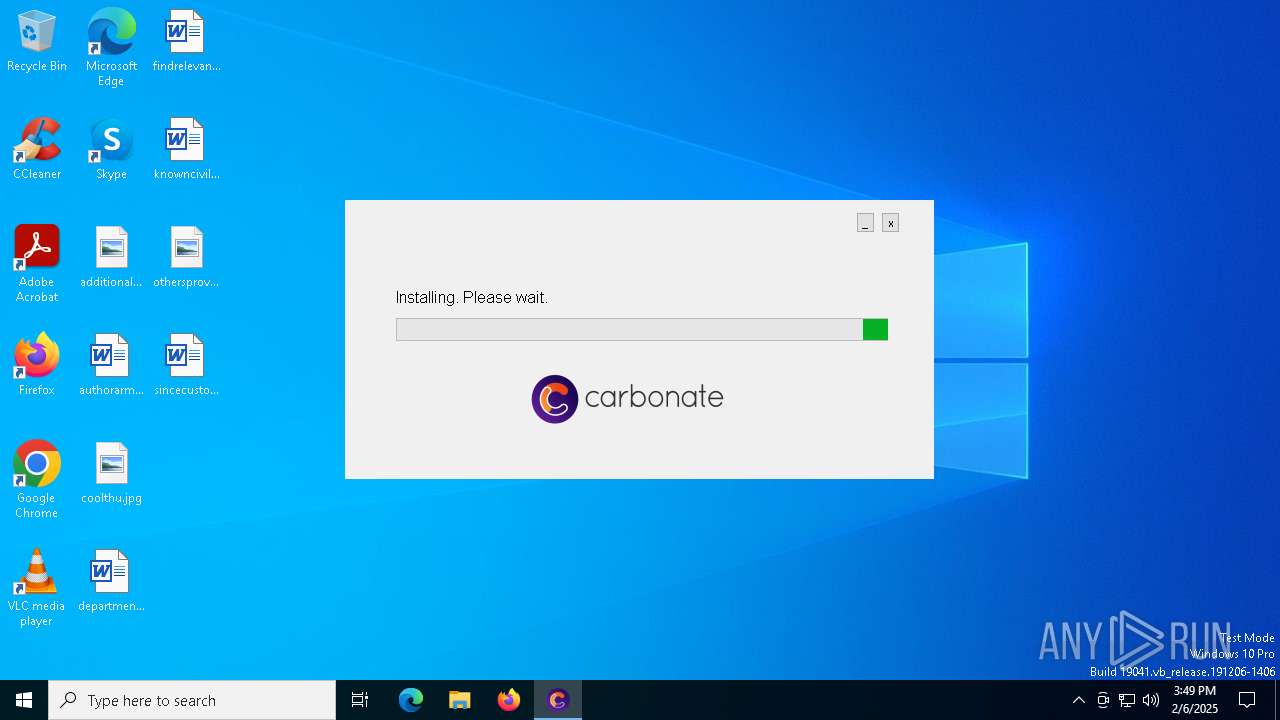
Task: Select the findrelevan... Word document
Action: tap(186, 42)
